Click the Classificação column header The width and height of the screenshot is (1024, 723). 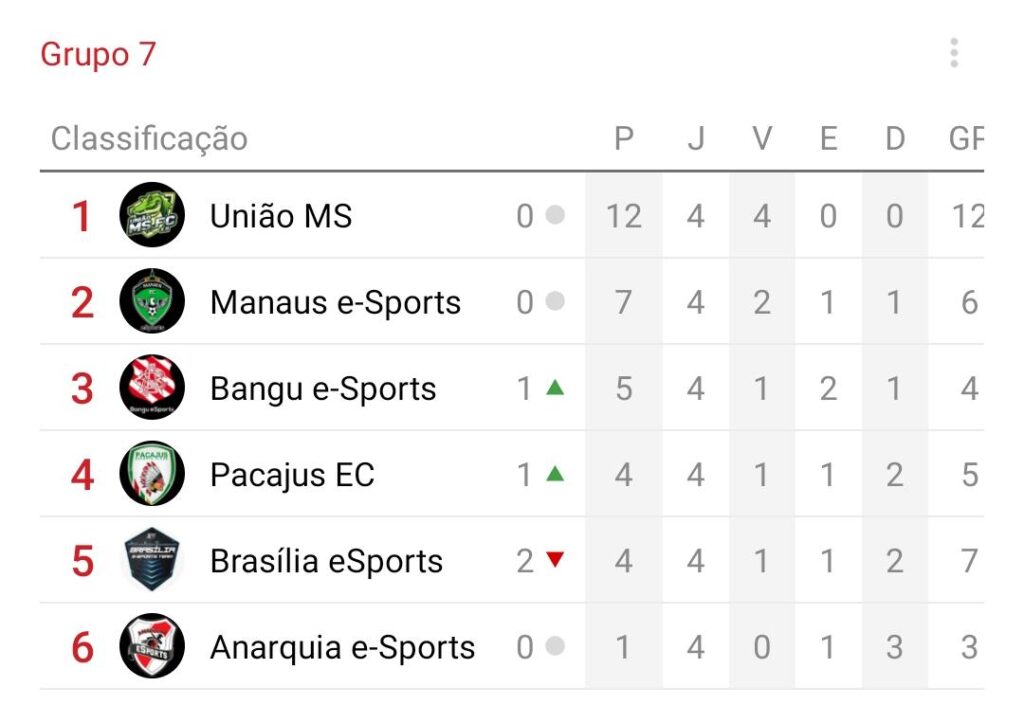click(x=150, y=139)
